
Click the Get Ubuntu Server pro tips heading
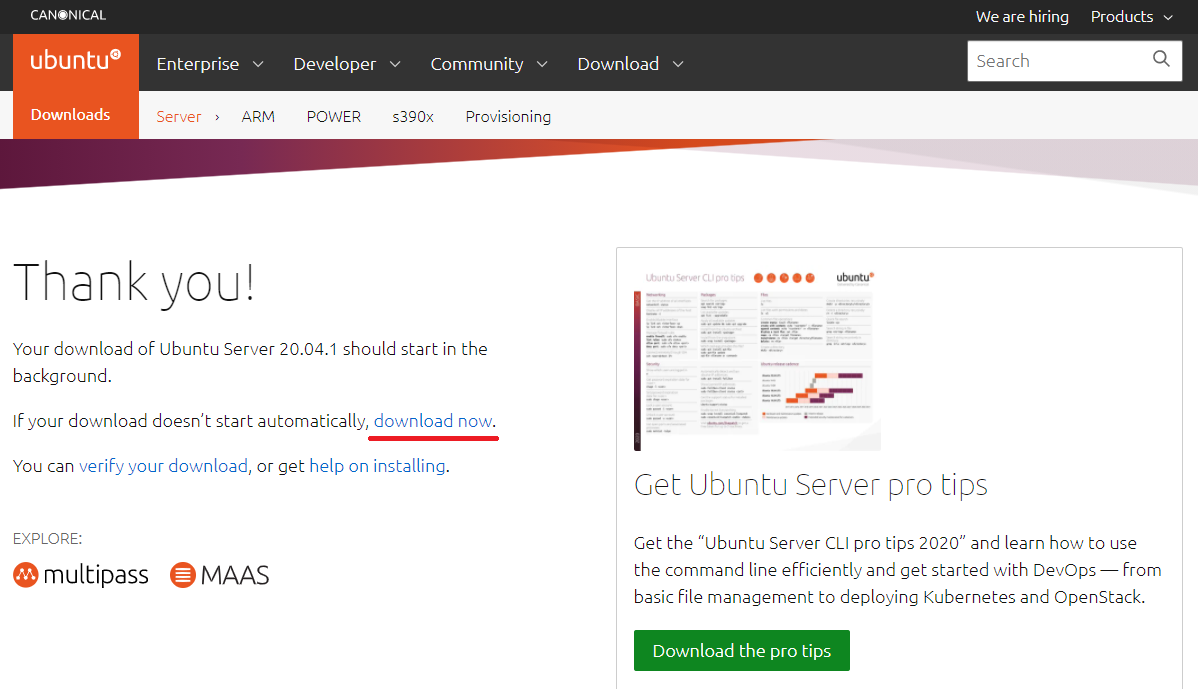click(x=811, y=485)
